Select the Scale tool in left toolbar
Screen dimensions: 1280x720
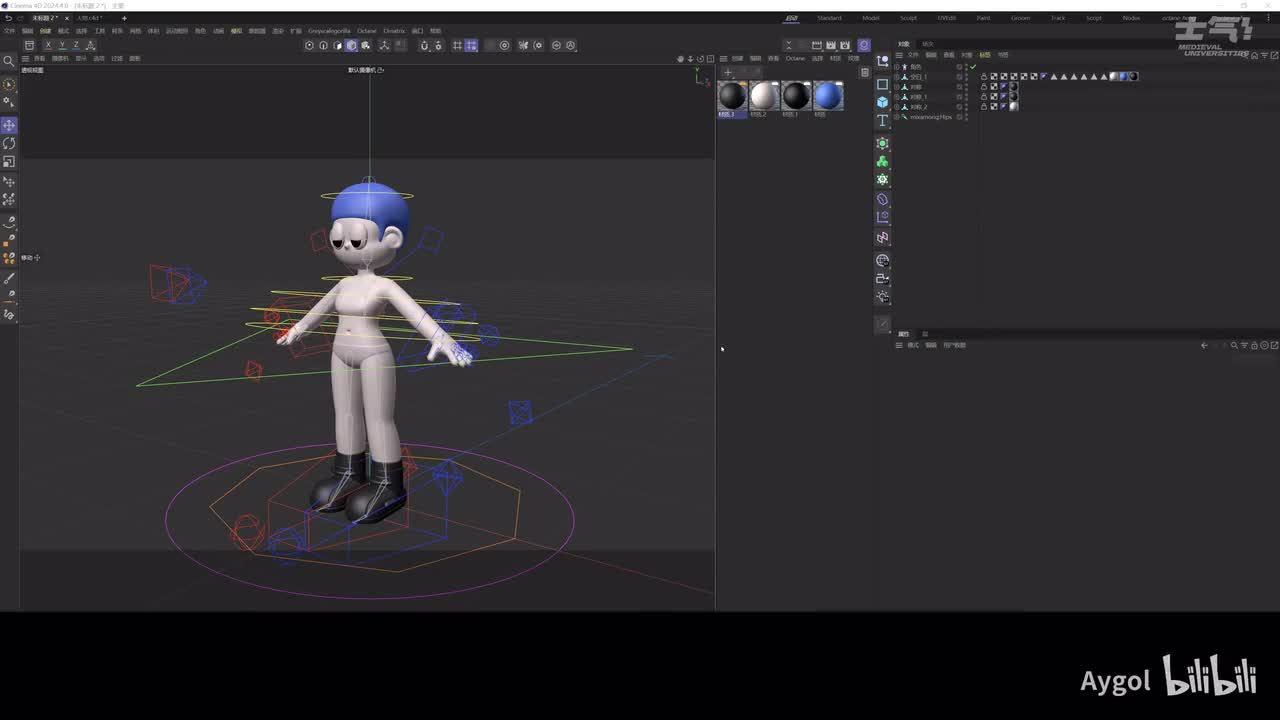point(9,161)
